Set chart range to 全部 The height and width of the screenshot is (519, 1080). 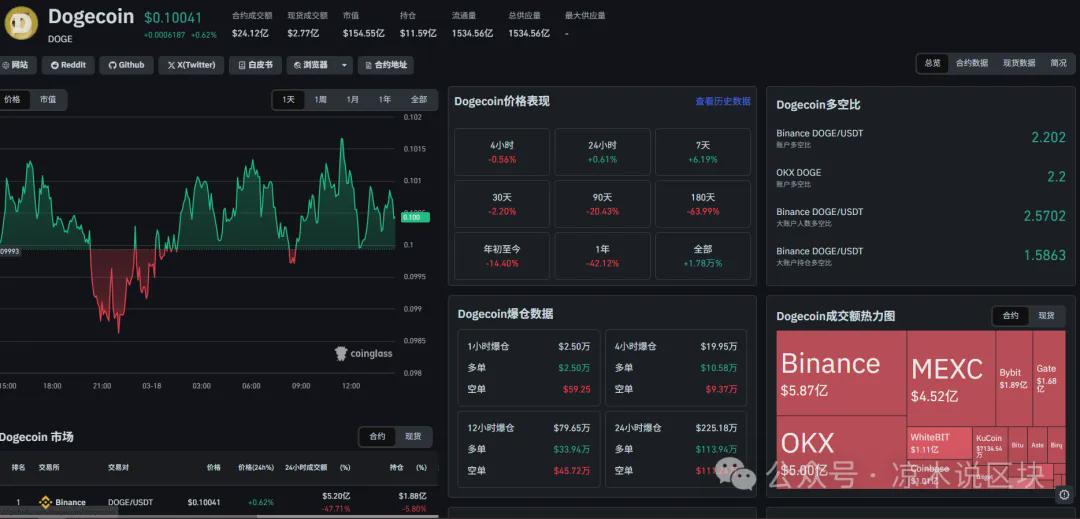coord(419,100)
